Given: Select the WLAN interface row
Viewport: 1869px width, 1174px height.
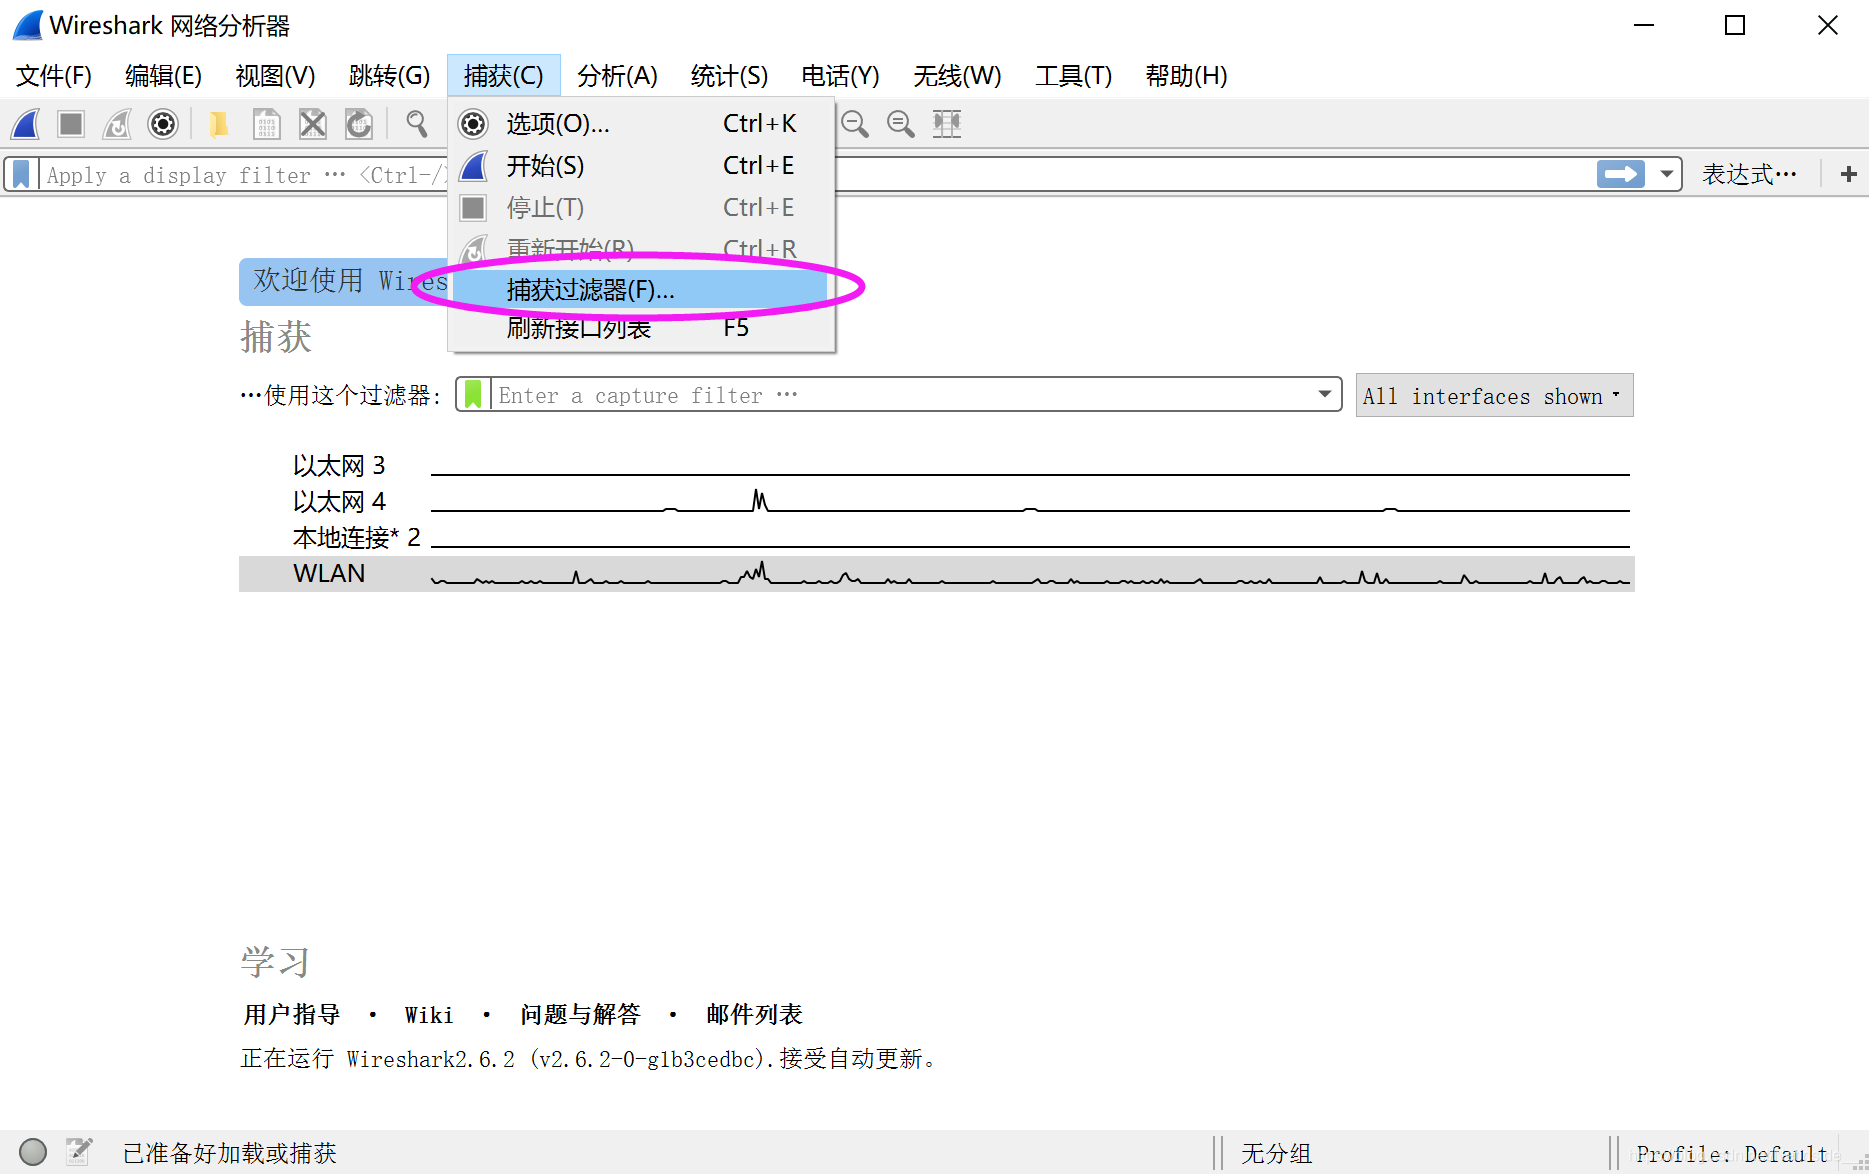Looking at the screenshot, I should click(936, 573).
